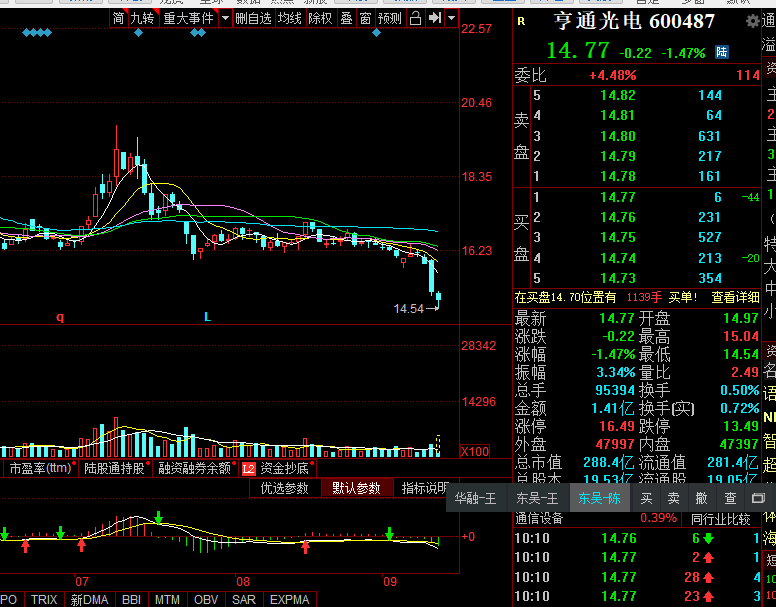Click the yellow R badge beside stock name
This screenshot has width=776, height=607.
click(521, 21)
